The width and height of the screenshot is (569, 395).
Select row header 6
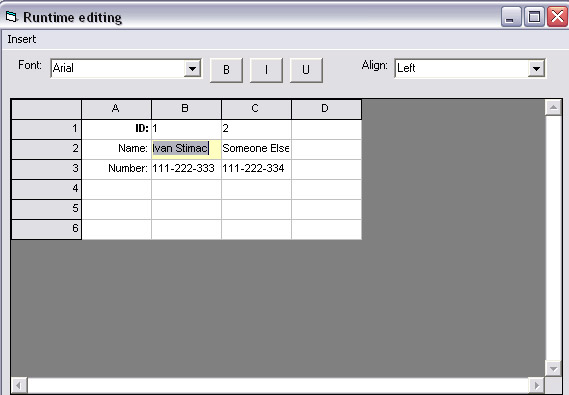pos(46,229)
